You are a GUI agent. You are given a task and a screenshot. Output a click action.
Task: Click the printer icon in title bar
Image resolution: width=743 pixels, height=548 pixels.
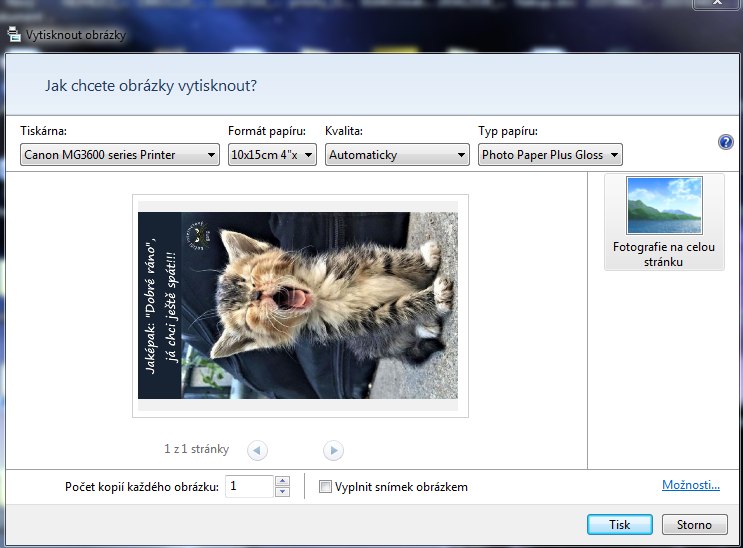[14, 35]
